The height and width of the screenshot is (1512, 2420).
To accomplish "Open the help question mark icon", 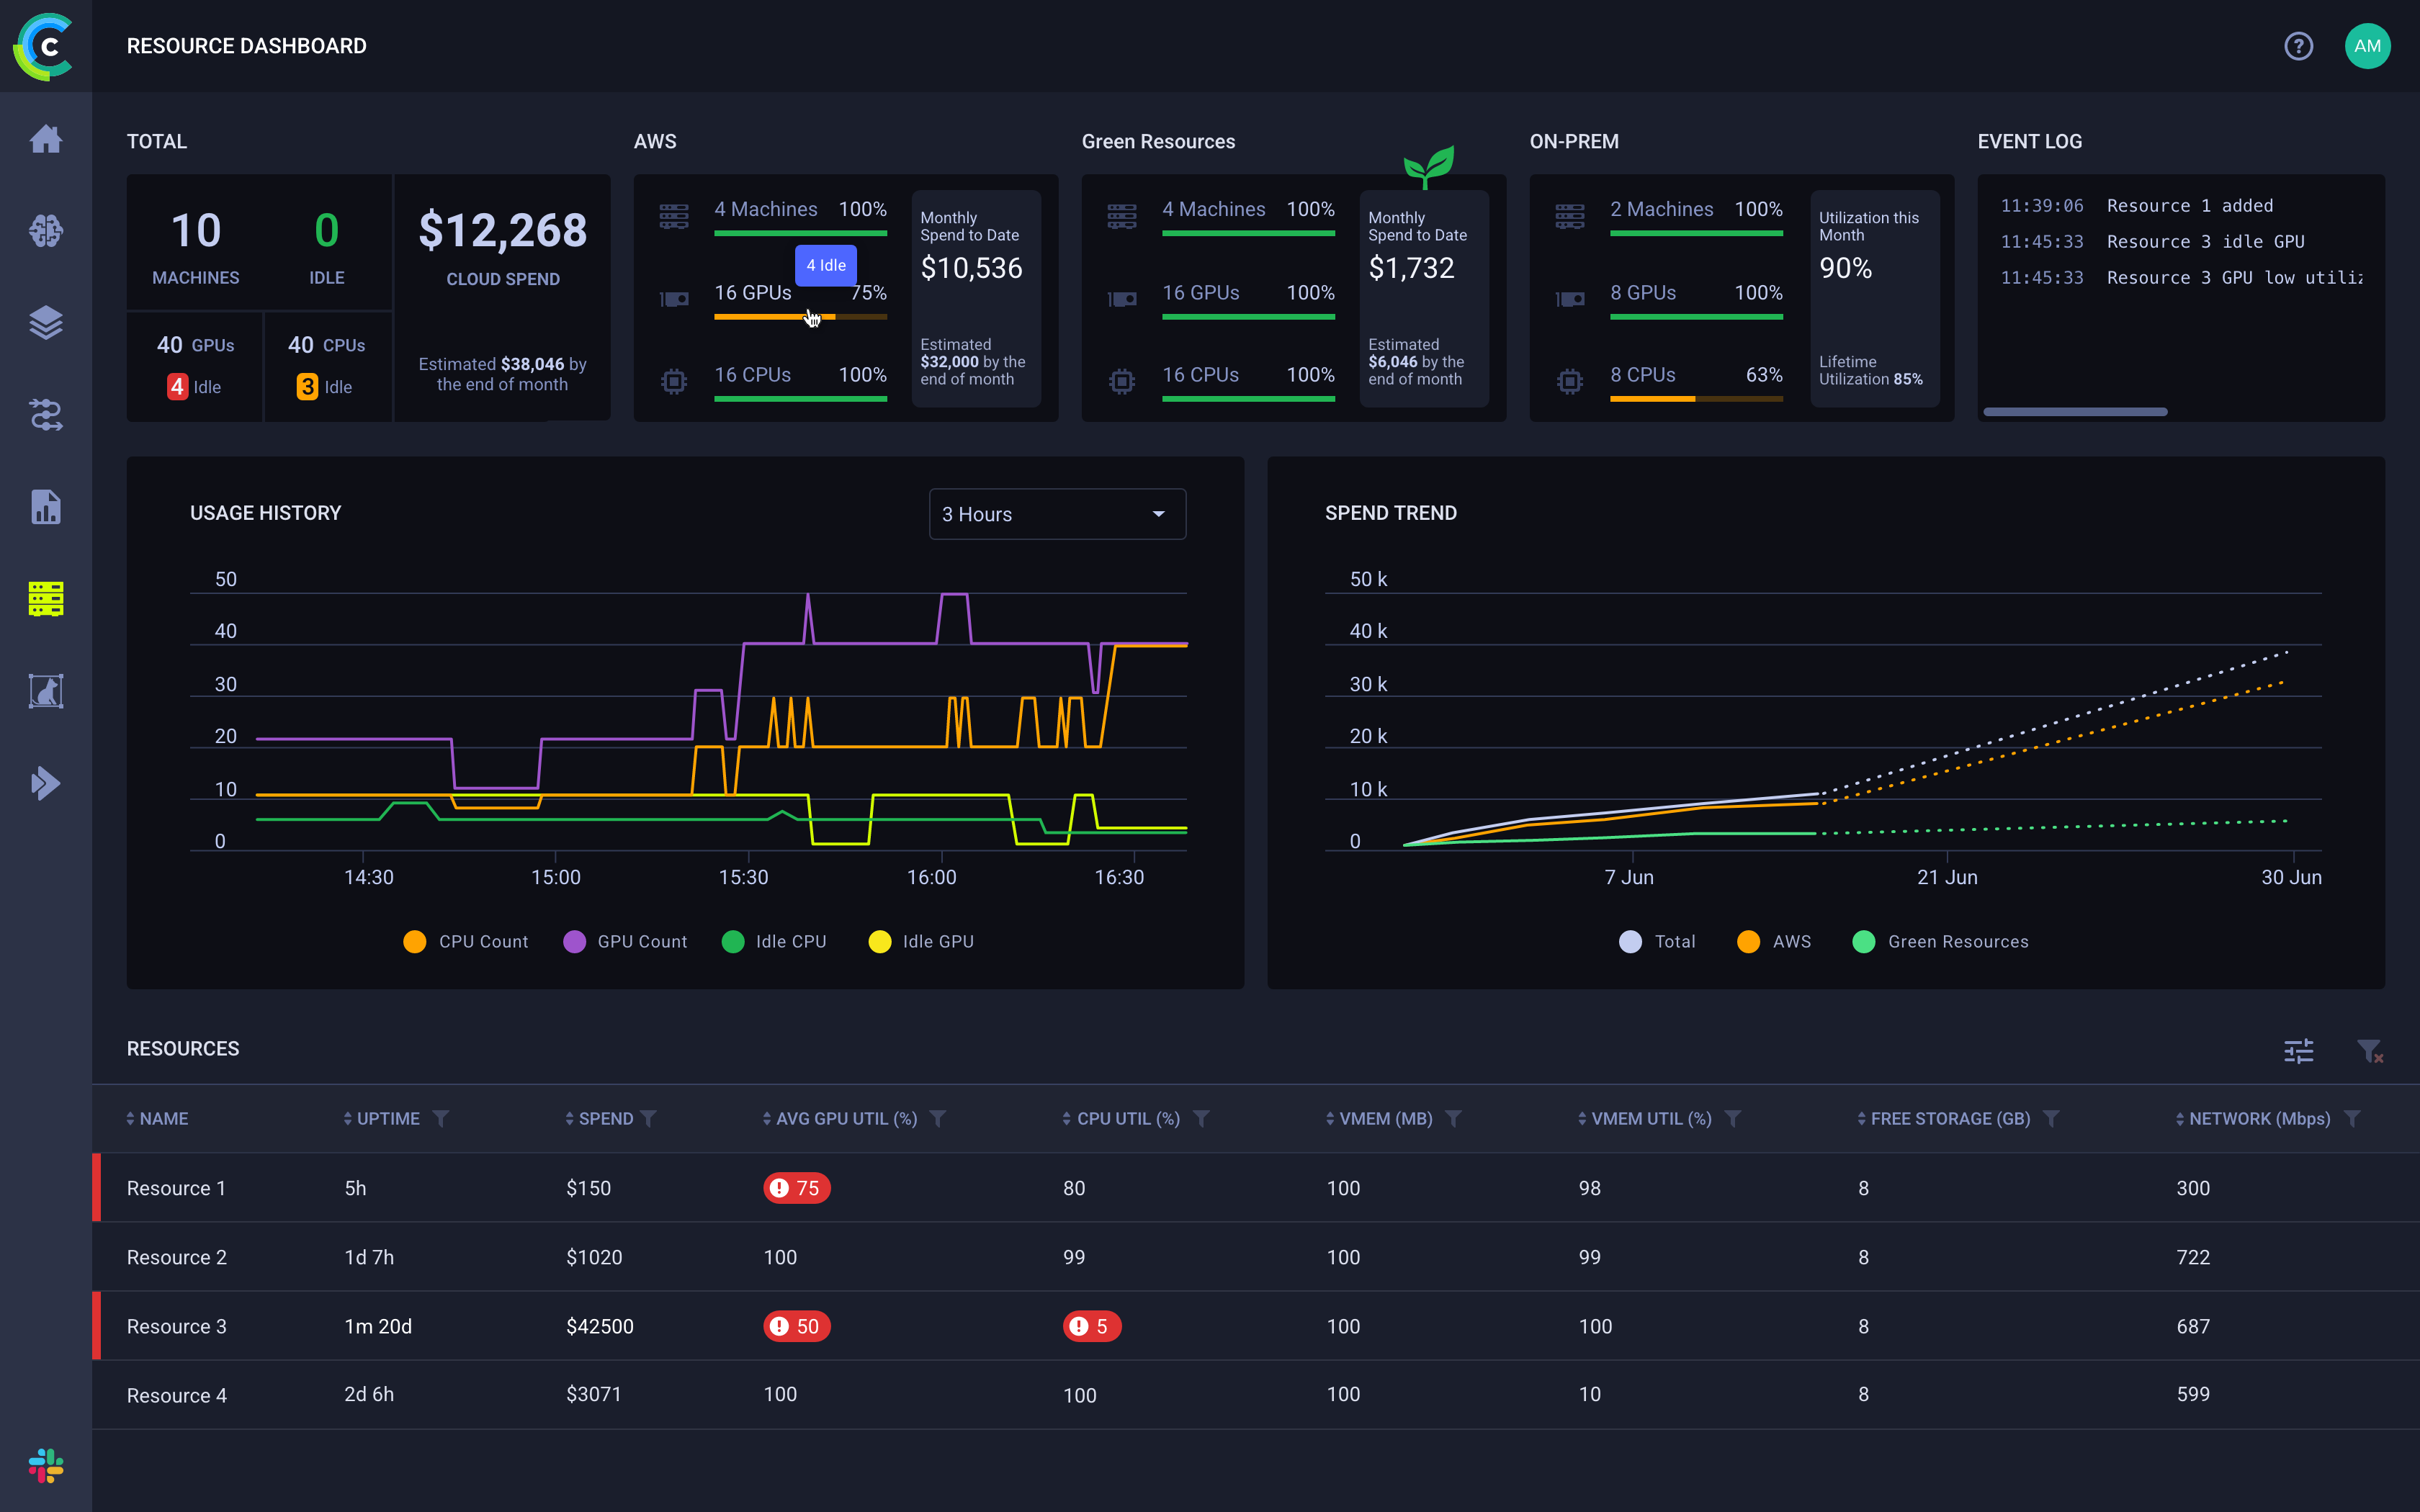I will (x=2298, y=46).
